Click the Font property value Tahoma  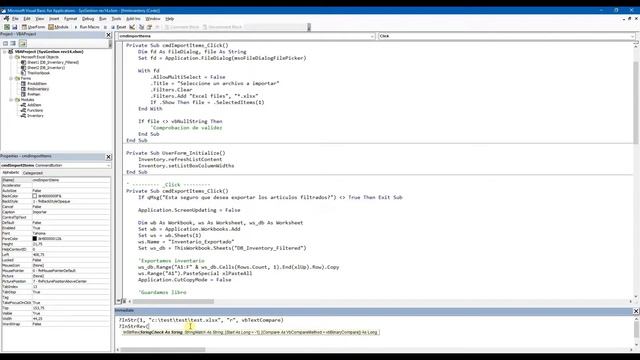click(71, 233)
